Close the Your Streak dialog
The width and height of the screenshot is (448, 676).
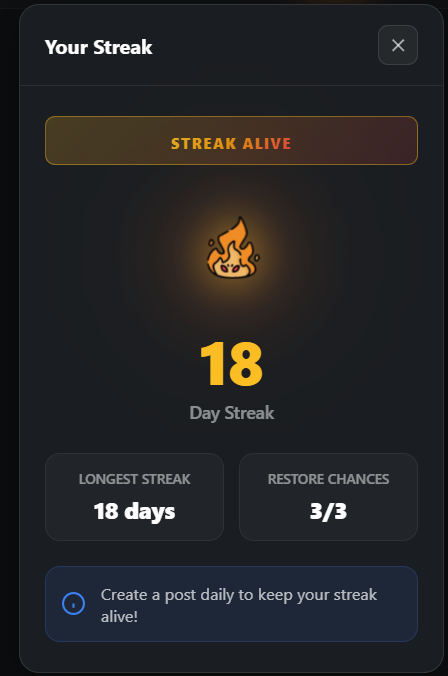(x=398, y=45)
